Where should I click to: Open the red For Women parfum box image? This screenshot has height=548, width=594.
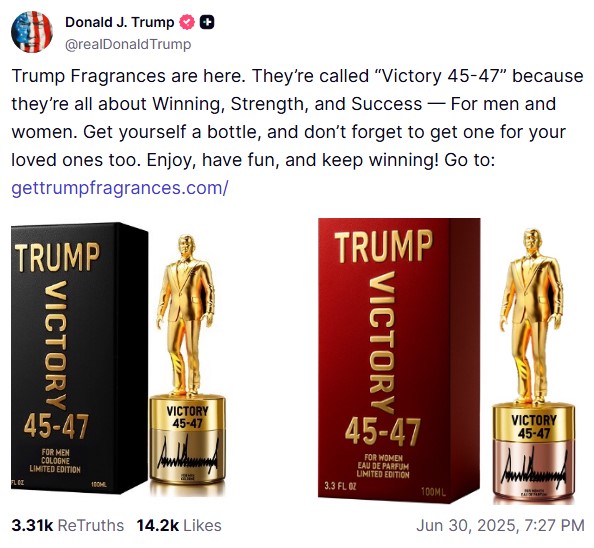(399, 361)
